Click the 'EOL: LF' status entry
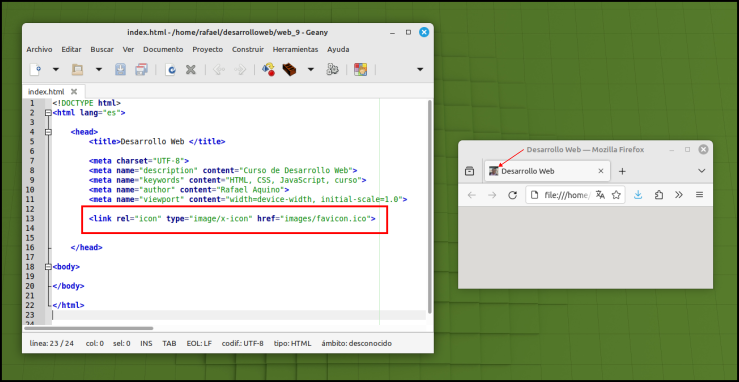739x382 pixels. coord(199,343)
